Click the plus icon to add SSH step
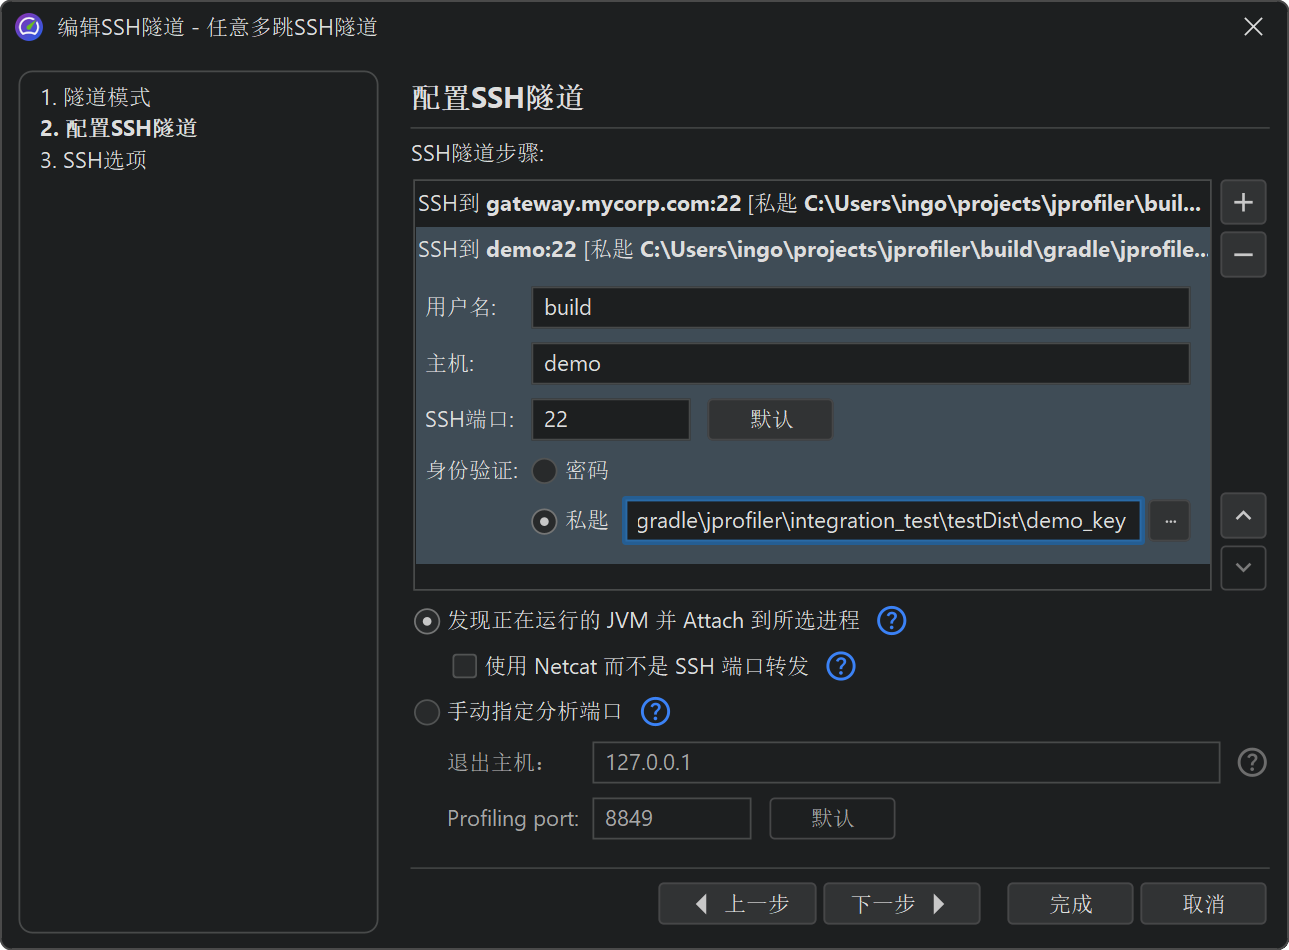 click(1243, 203)
